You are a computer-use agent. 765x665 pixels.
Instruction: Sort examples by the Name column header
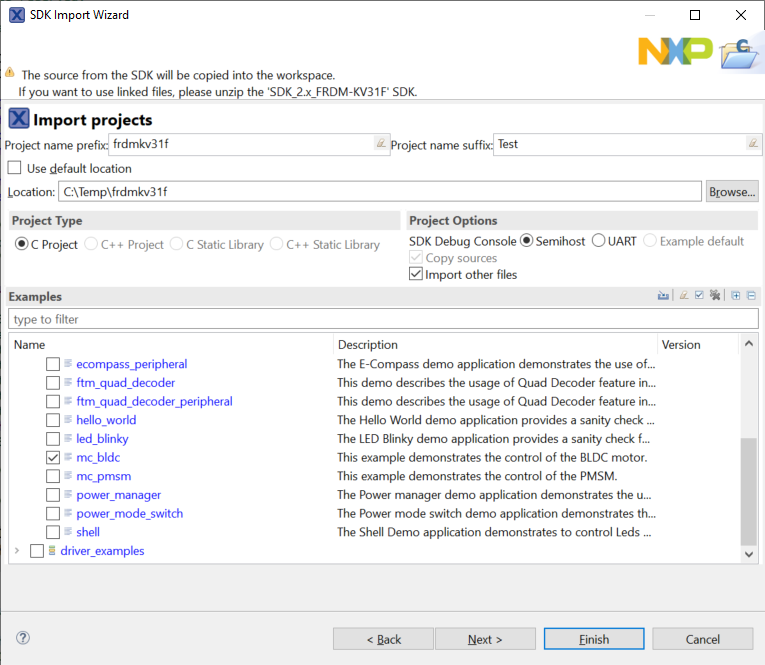170,345
